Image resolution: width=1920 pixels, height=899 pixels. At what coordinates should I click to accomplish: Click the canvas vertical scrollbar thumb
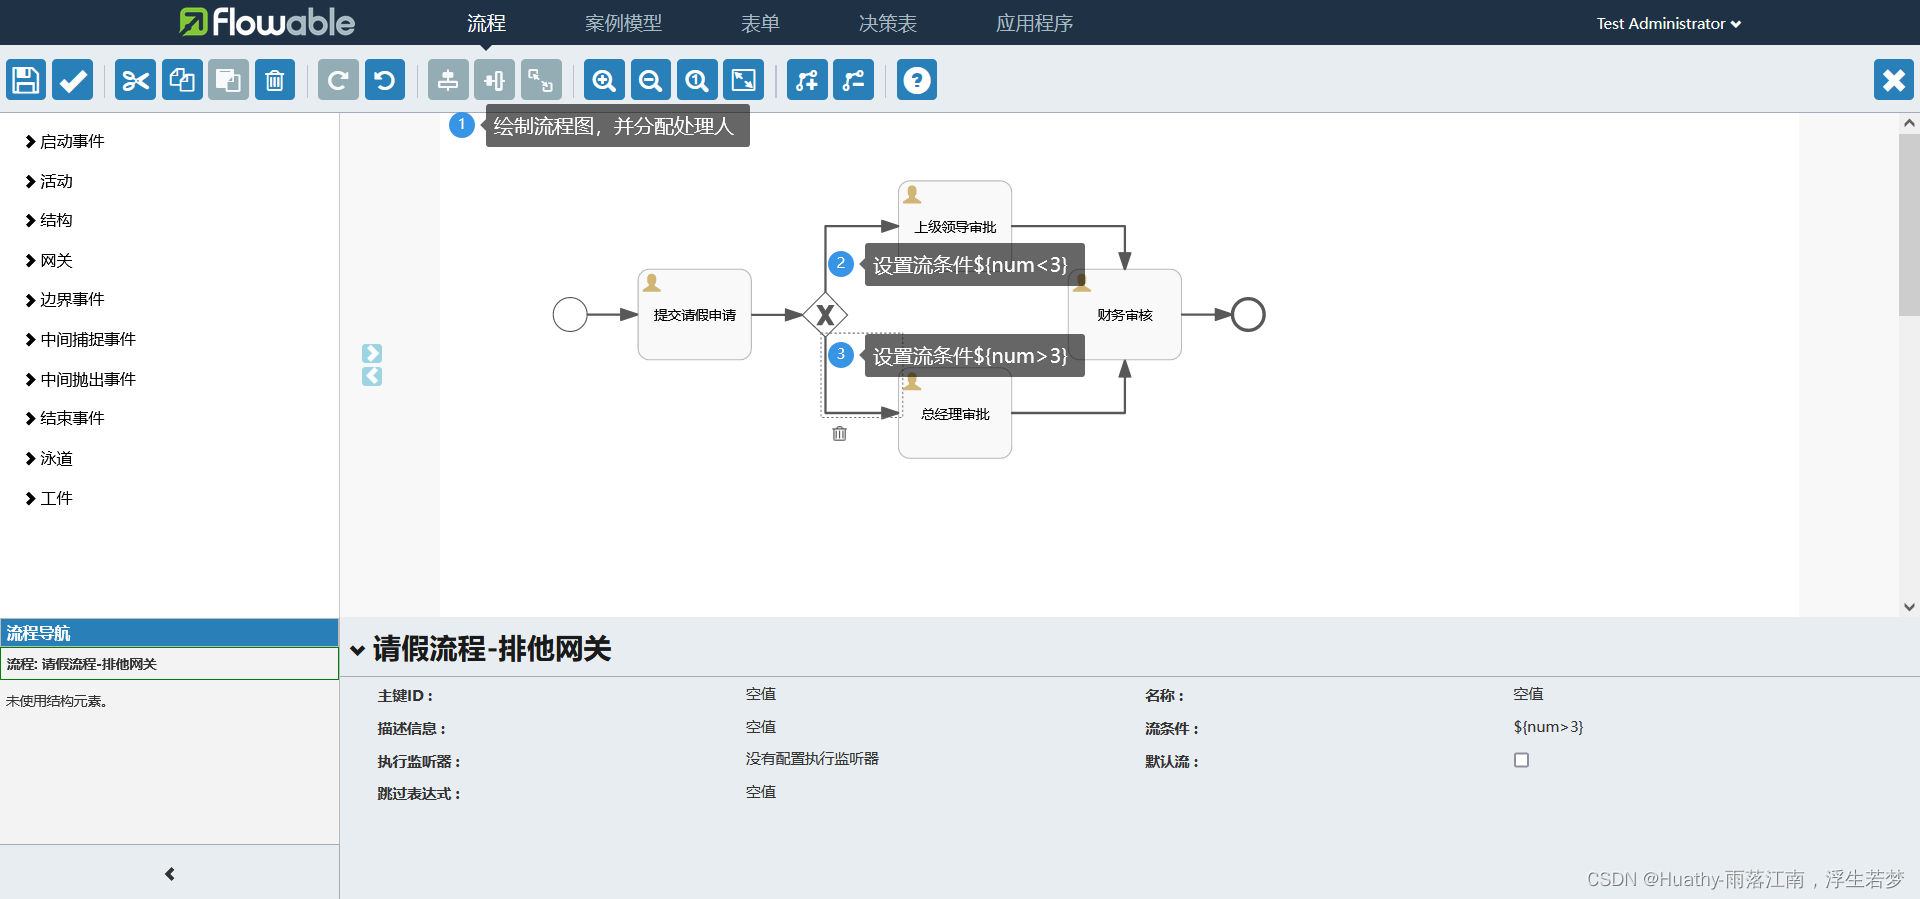tap(1909, 225)
